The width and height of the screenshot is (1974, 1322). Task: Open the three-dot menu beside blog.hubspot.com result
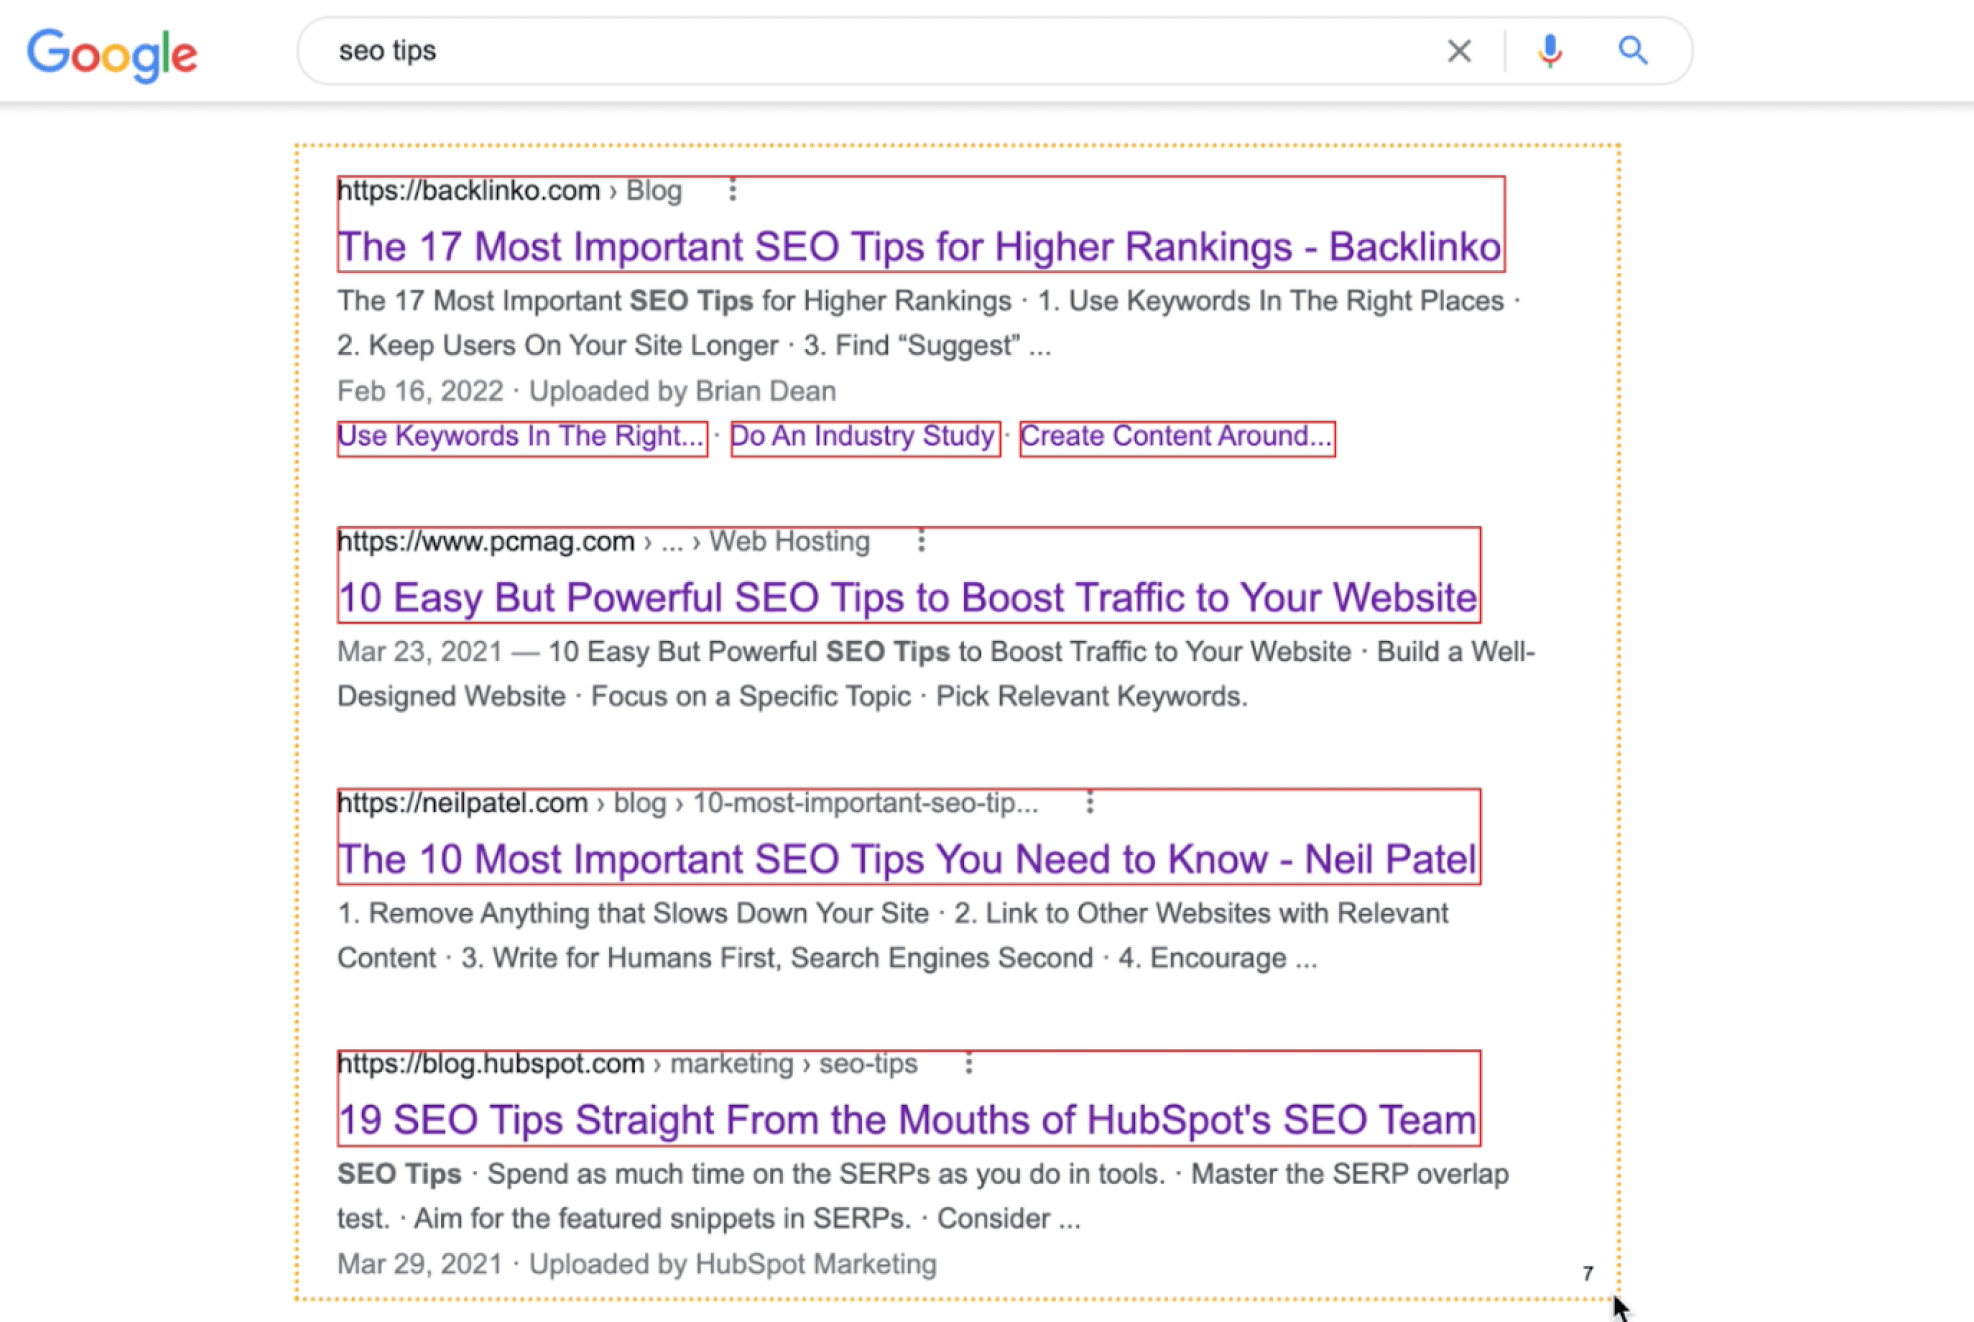pos(968,1063)
